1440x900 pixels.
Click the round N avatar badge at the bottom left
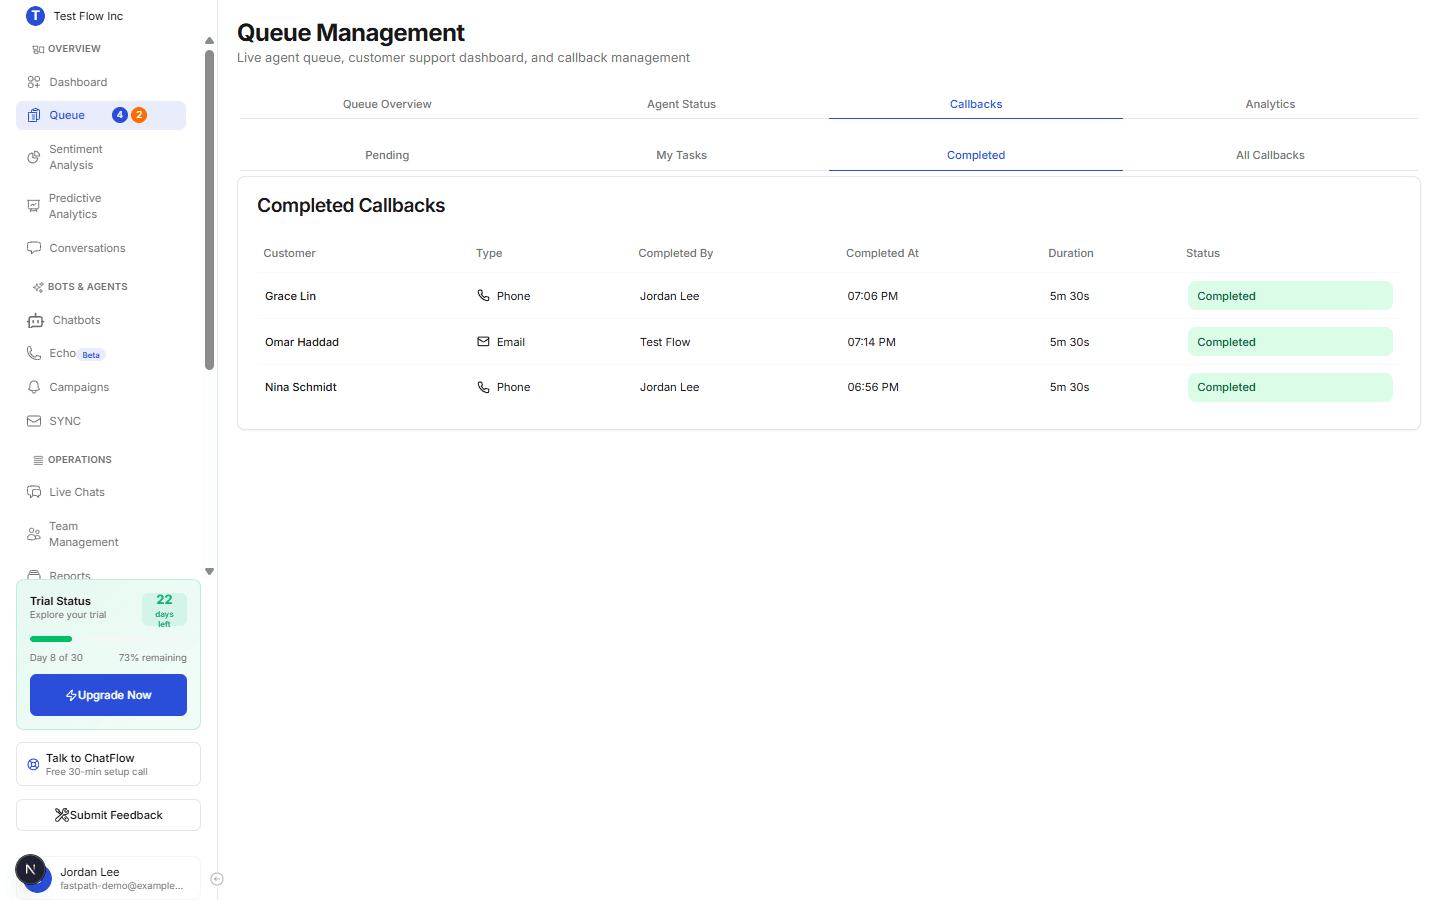30,869
